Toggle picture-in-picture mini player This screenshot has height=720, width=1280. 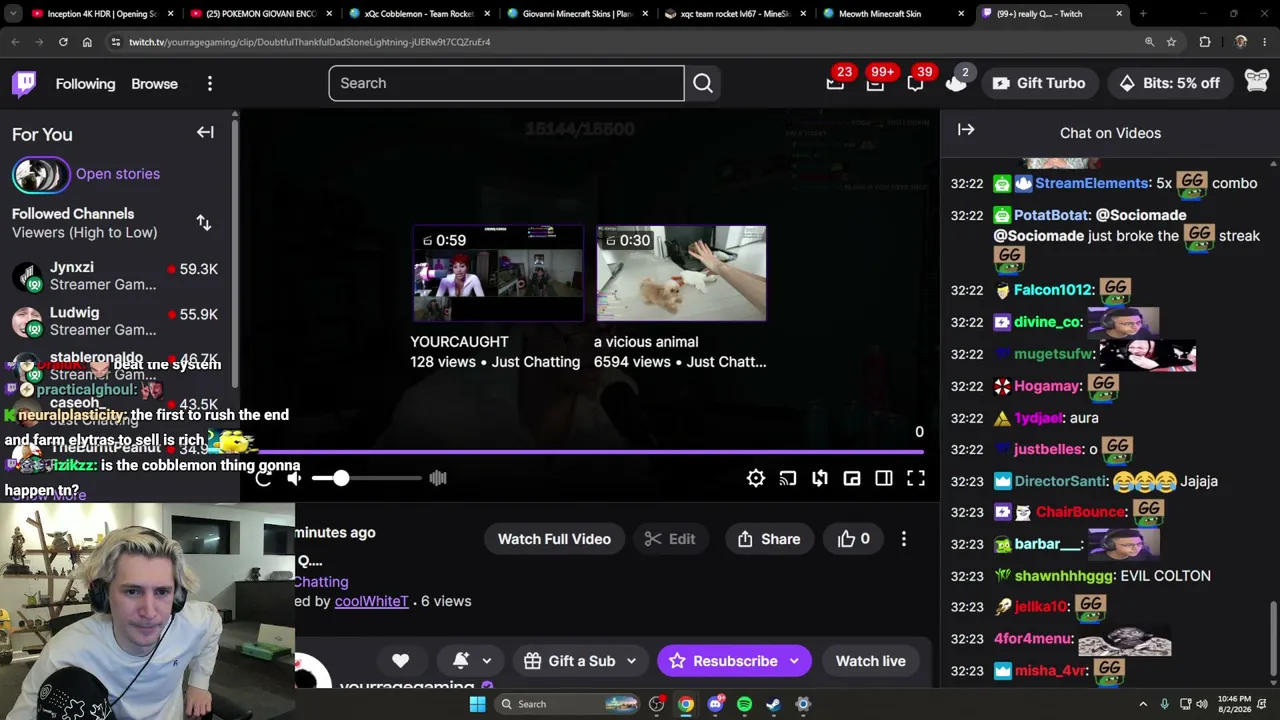852,478
